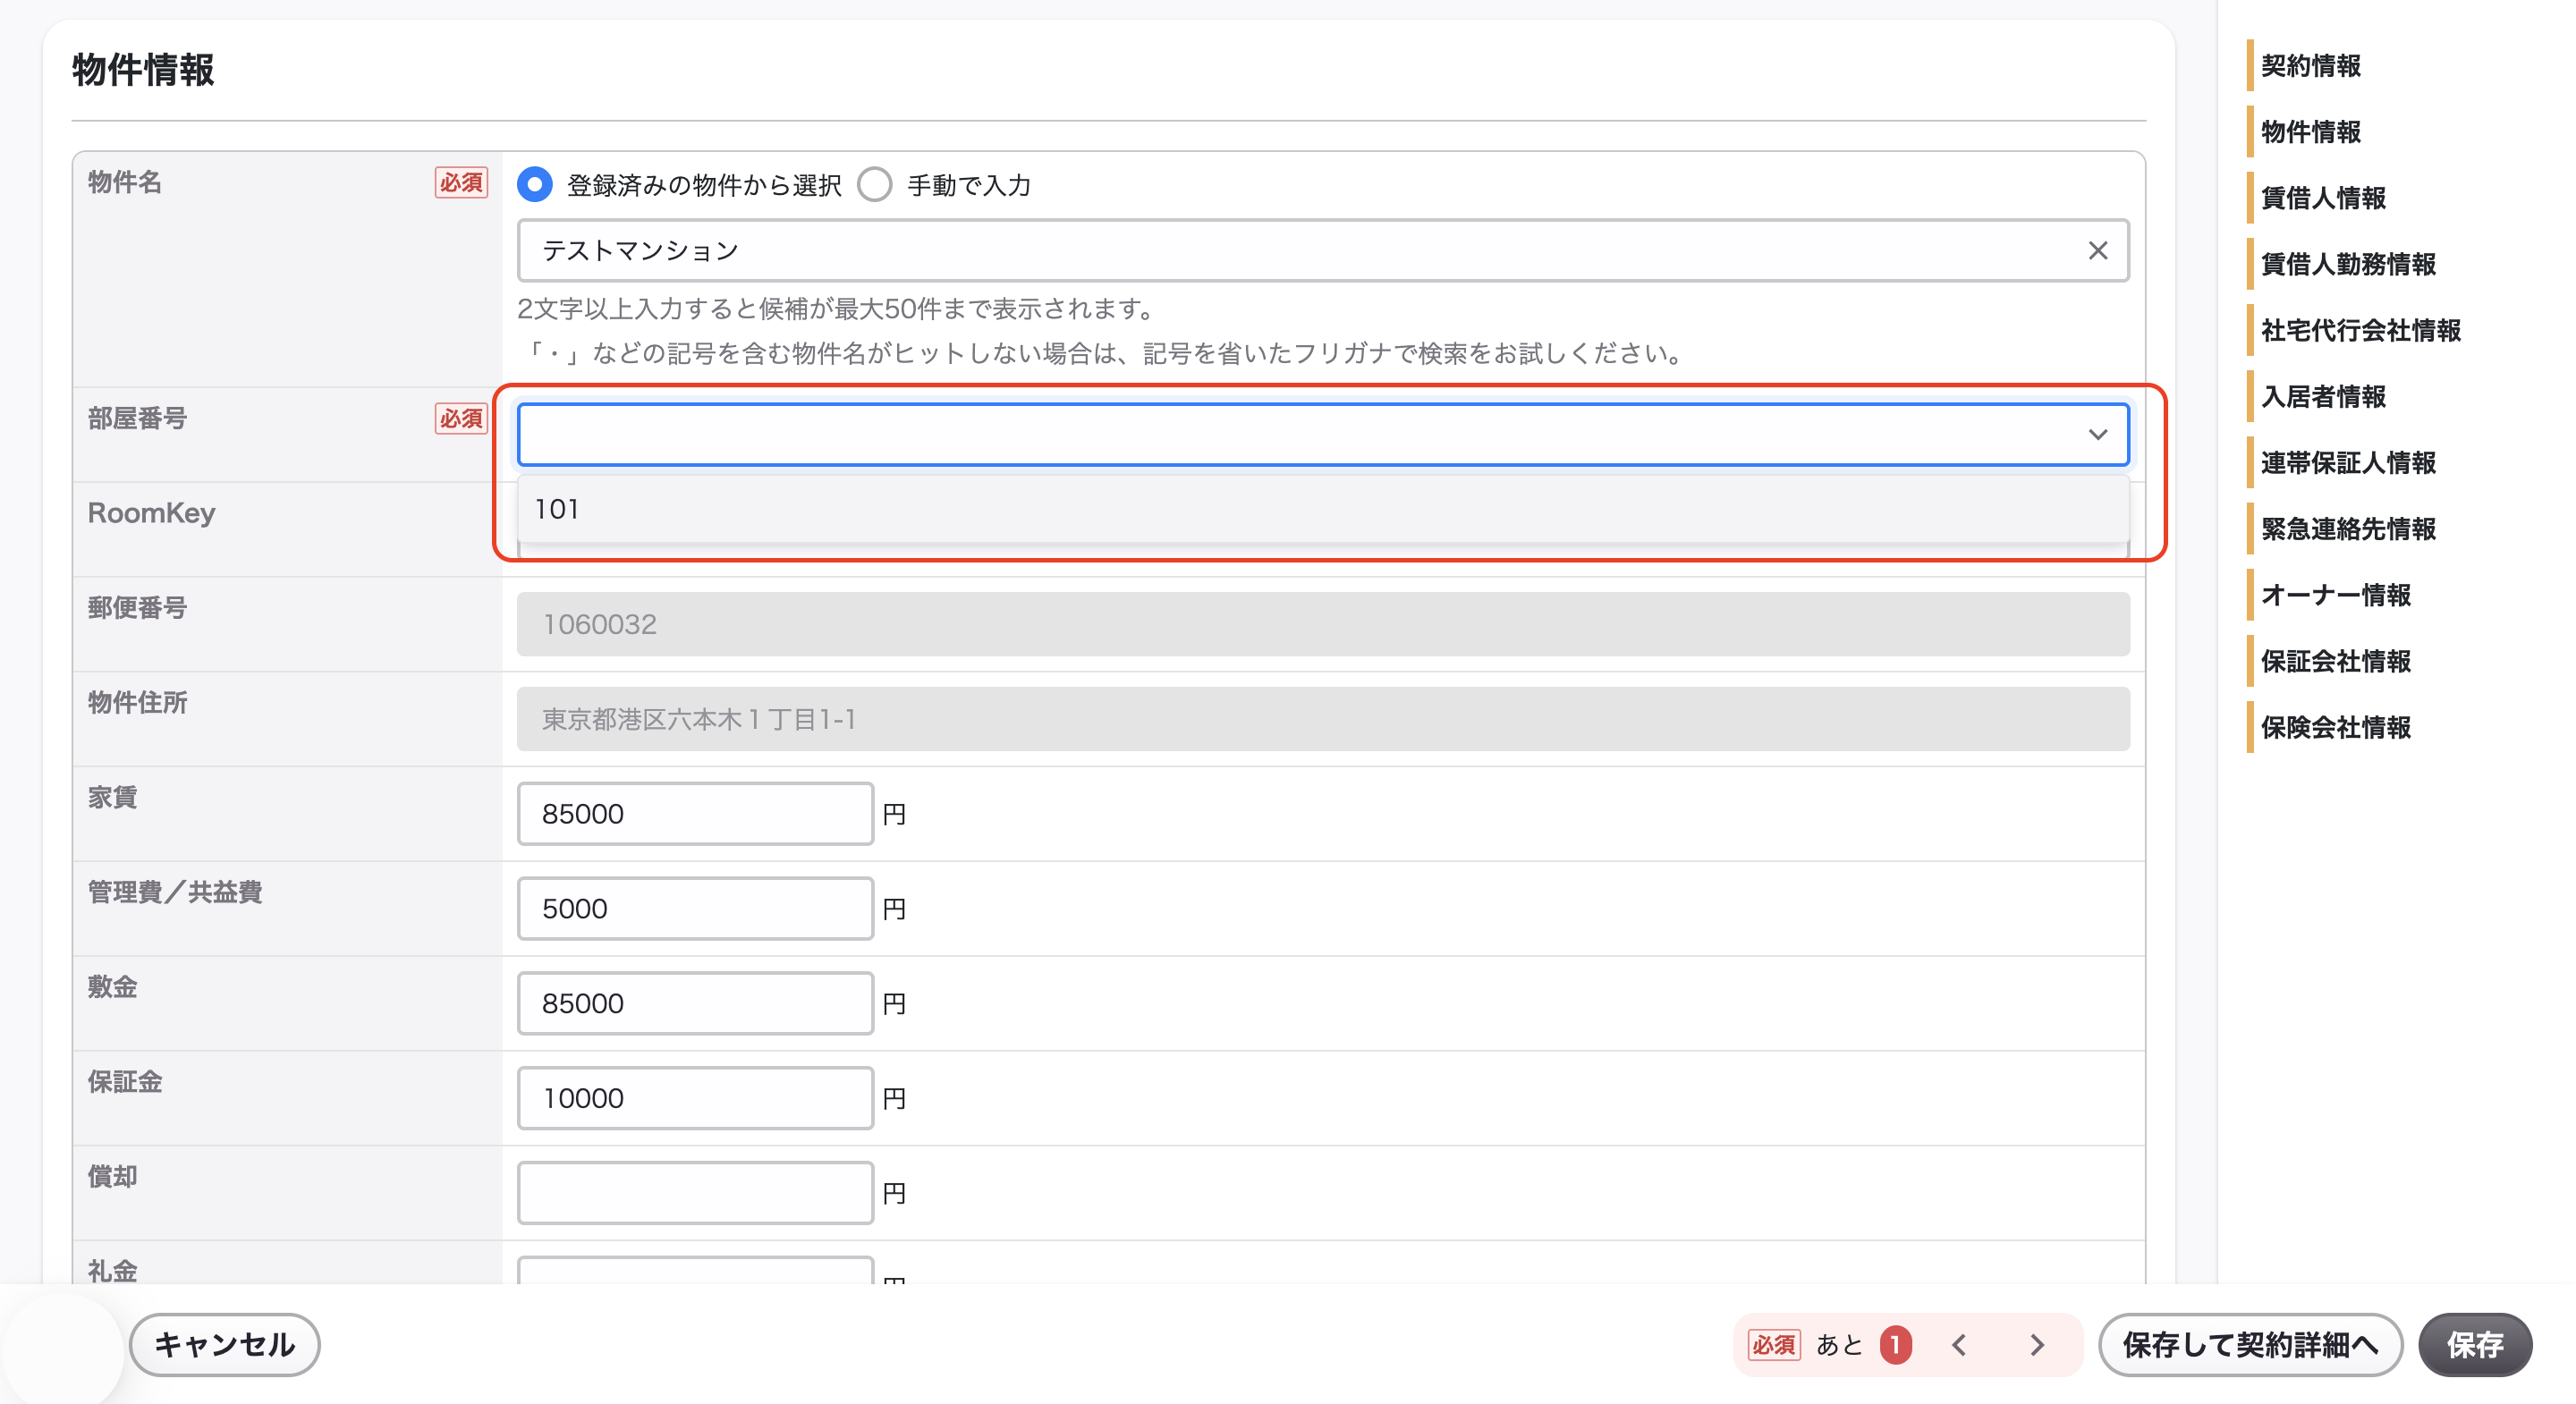Click the dark 保存 button
The height and width of the screenshot is (1404, 2576).
[2475, 1345]
